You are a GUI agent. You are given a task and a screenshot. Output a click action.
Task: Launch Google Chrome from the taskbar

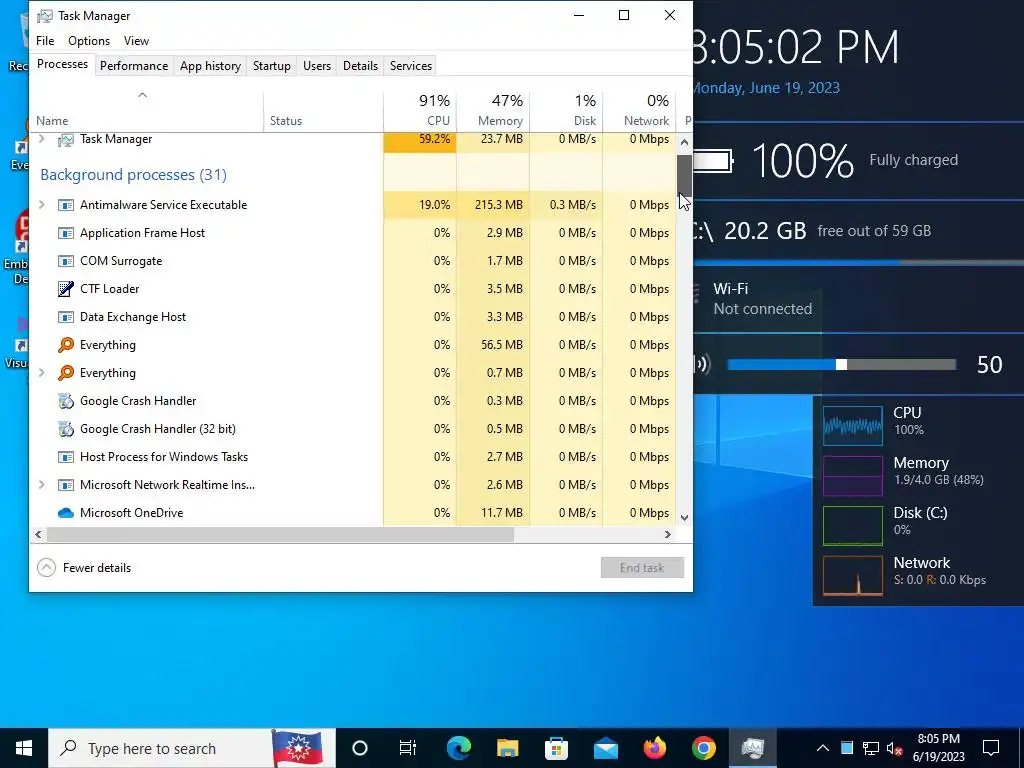[x=703, y=748]
